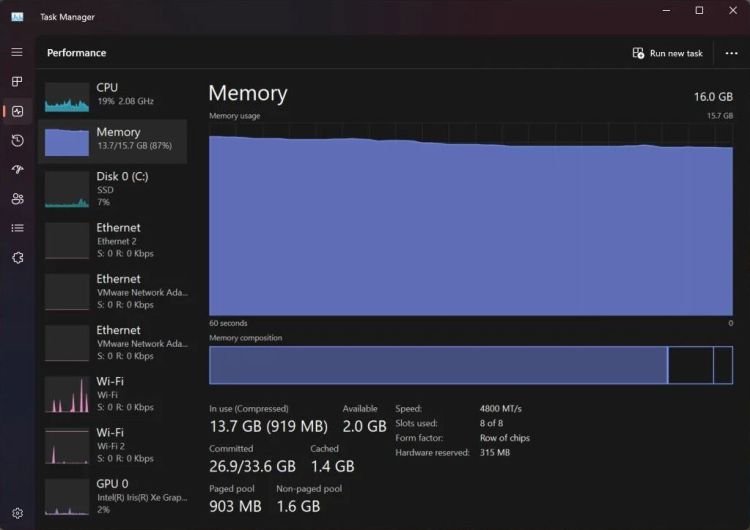The width and height of the screenshot is (750, 530).
Task: Select the Ethernet 2 adapter entry
Action: pos(113,240)
